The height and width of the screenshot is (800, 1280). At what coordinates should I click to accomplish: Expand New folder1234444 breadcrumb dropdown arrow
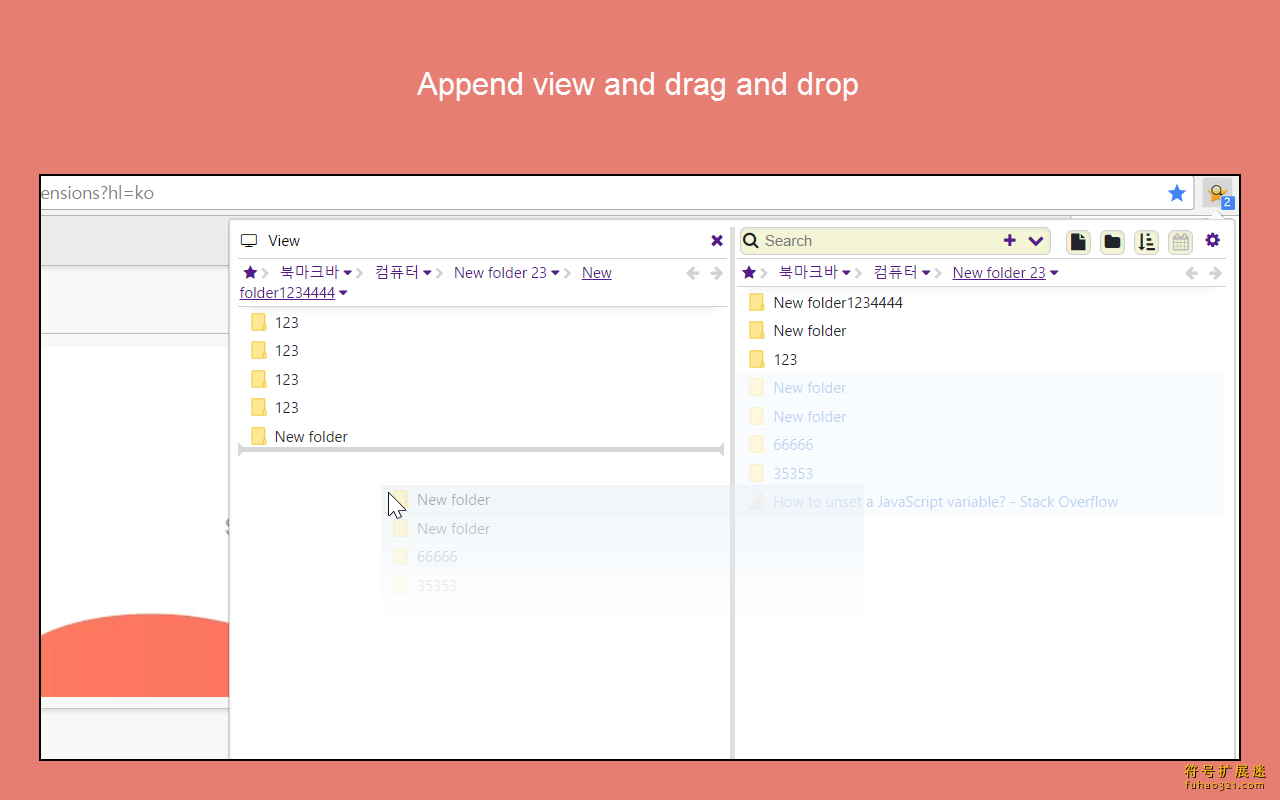tap(343, 293)
